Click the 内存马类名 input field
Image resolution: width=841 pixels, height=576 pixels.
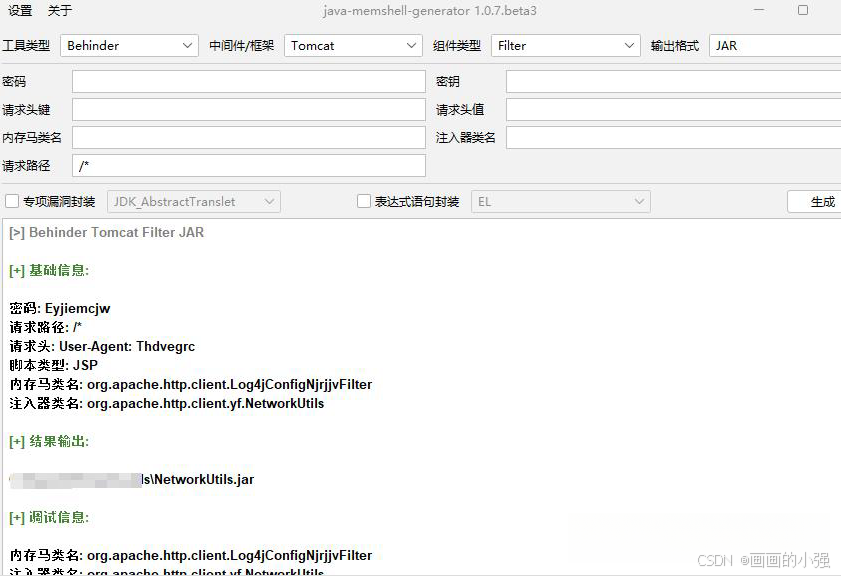click(x=249, y=137)
